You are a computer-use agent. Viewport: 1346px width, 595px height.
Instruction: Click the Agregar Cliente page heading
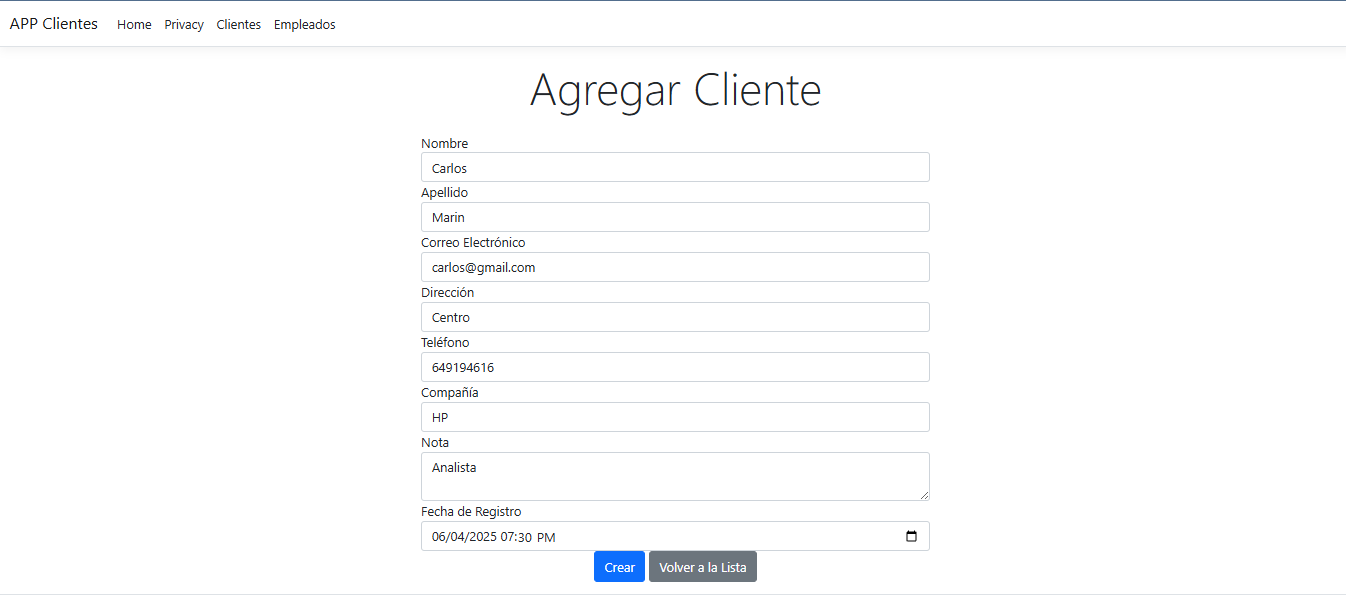(675, 89)
